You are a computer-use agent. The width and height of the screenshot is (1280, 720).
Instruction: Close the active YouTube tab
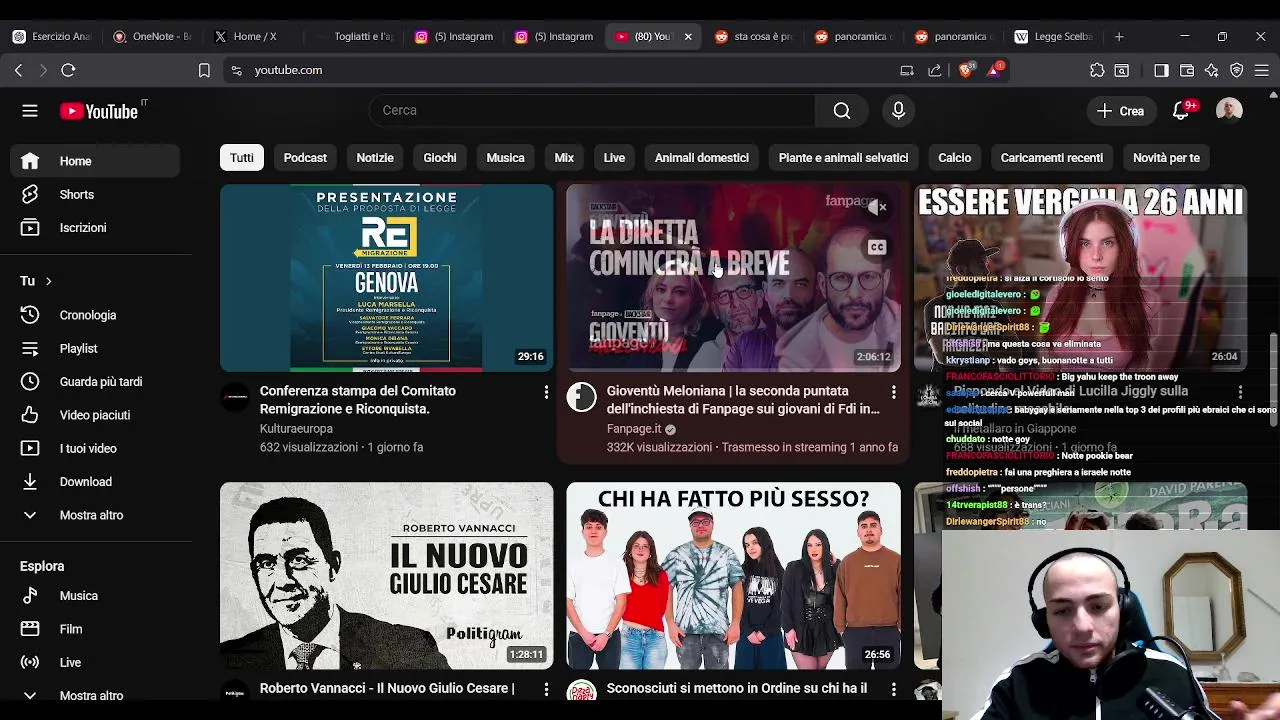[688, 36]
